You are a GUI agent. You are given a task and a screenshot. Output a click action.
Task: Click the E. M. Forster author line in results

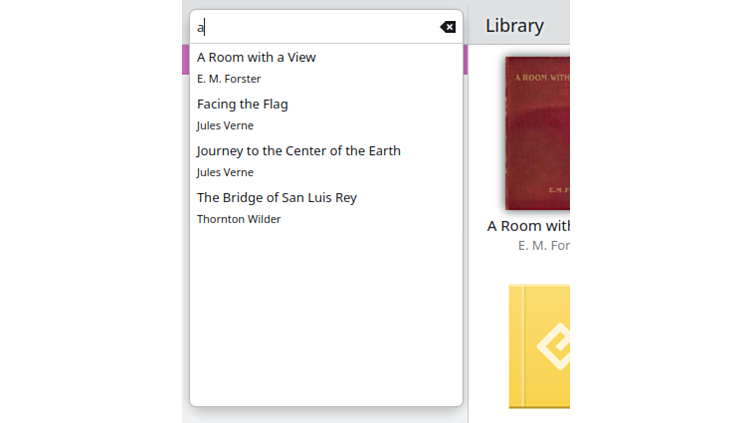(x=228, y=79)
